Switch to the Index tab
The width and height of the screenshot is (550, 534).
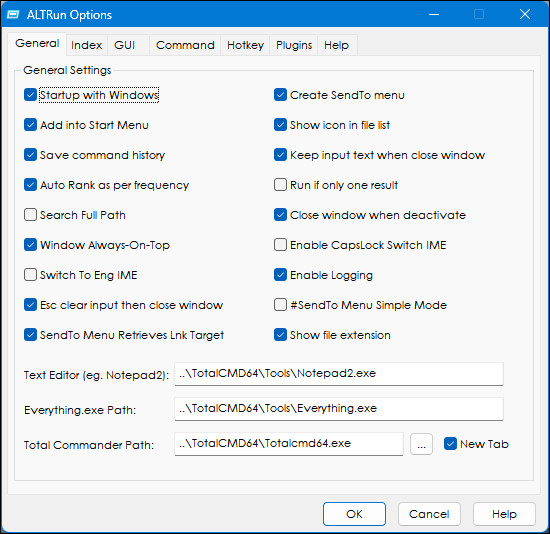[x=87, y=45]
